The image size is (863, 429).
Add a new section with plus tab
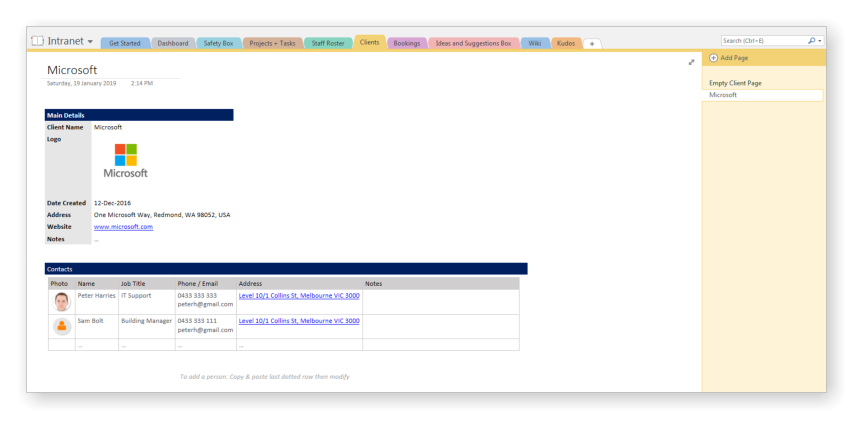click(x=592, y=44)
